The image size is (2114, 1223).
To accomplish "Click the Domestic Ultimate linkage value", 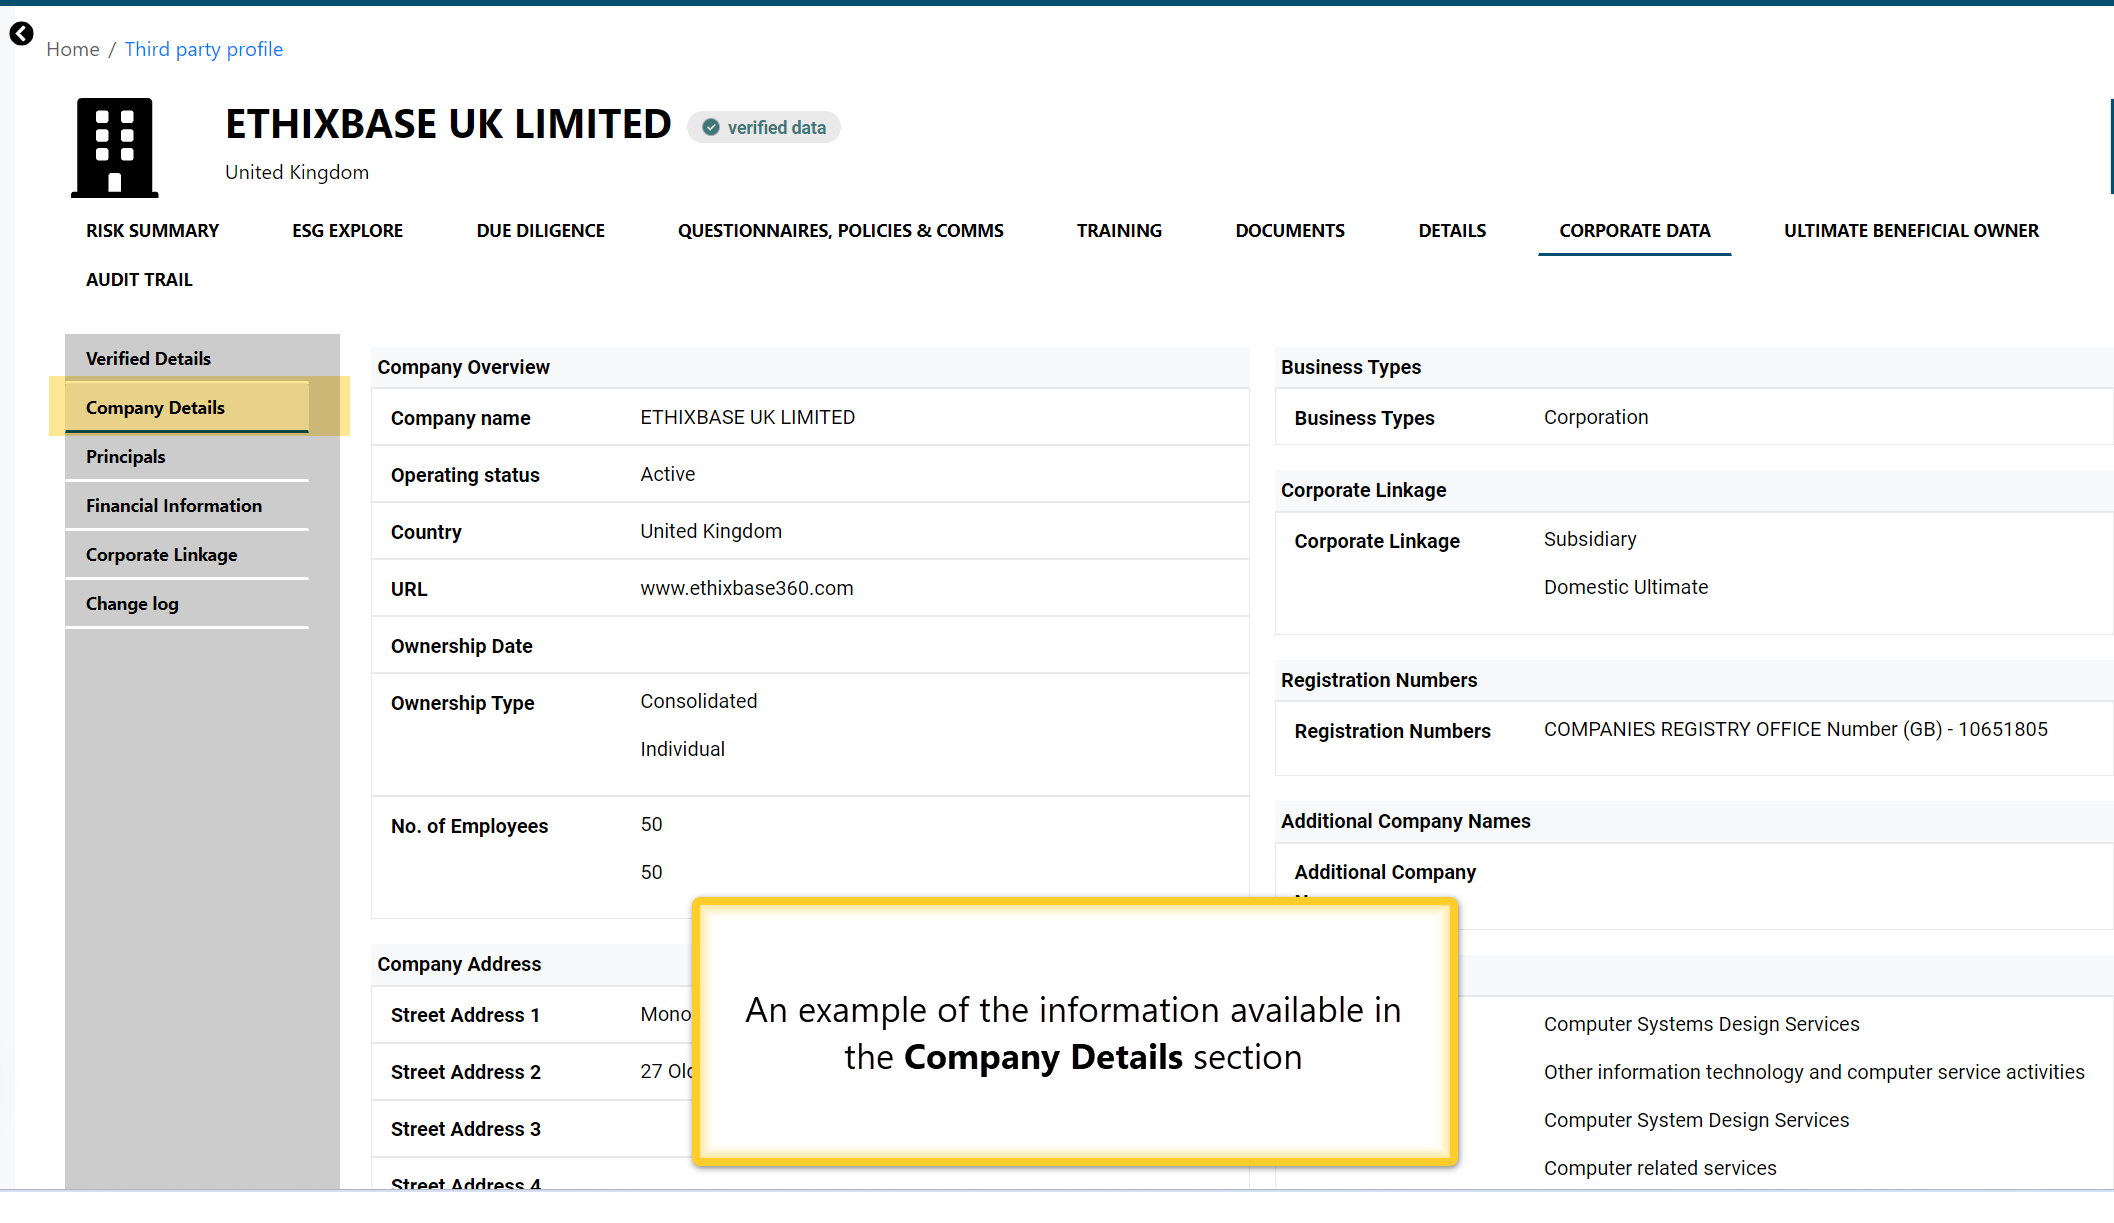I will coord(1626,587).
